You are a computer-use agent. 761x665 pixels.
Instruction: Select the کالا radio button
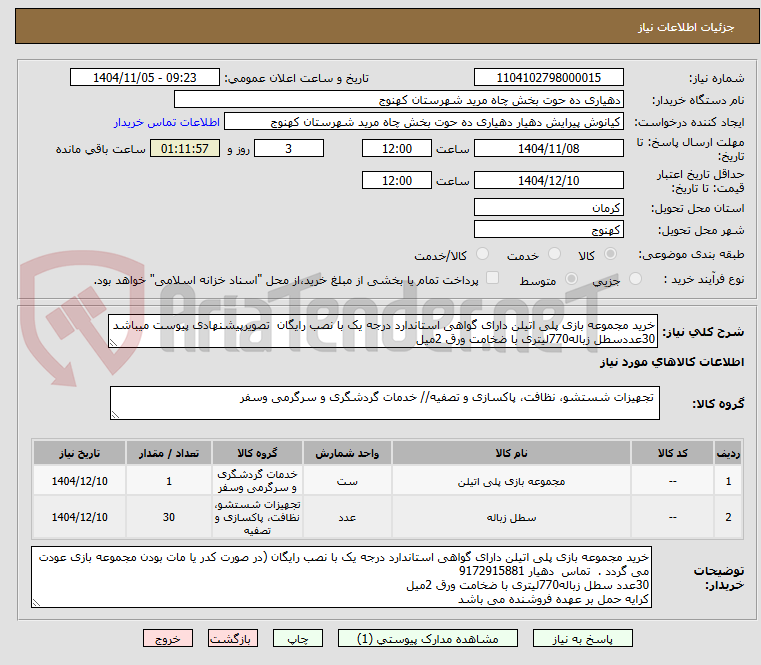(x=611, y=254)
